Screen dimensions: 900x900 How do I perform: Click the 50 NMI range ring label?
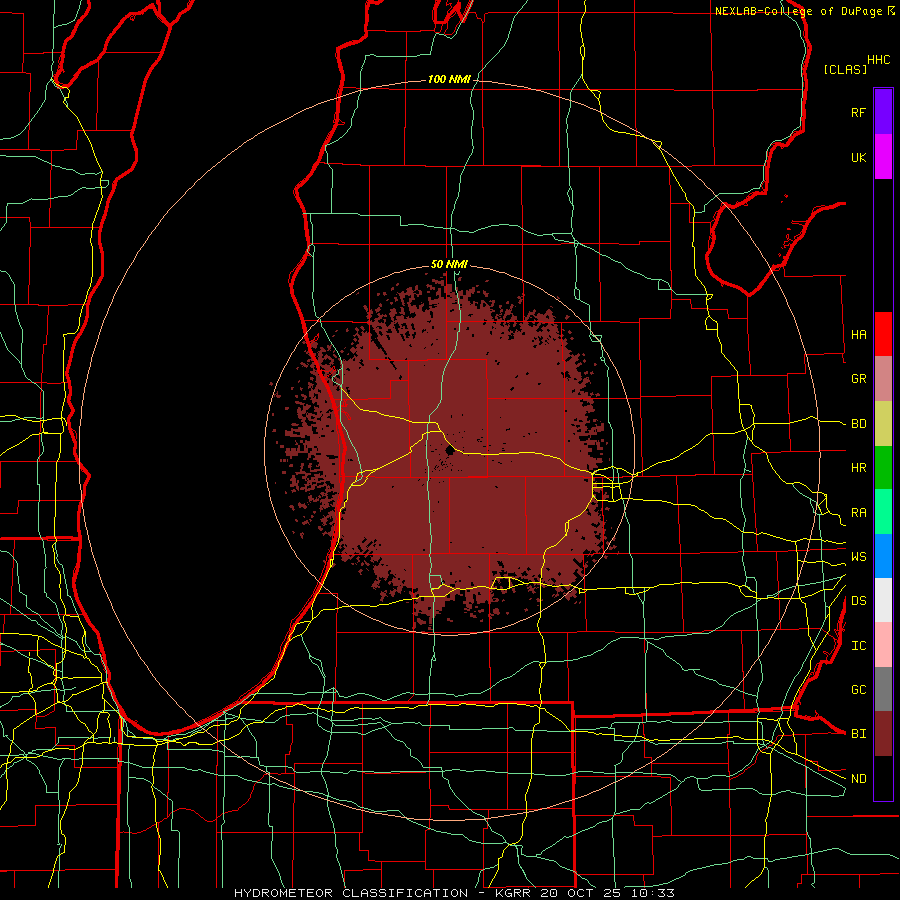[449, 264]
